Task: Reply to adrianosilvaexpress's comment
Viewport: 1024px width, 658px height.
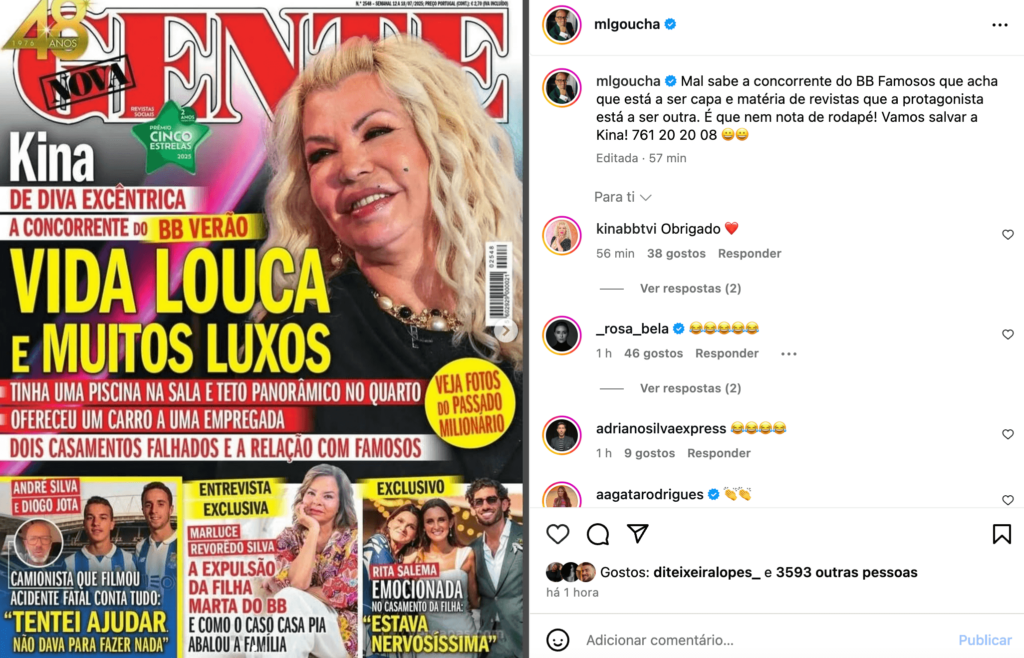Action: [718, 453]
